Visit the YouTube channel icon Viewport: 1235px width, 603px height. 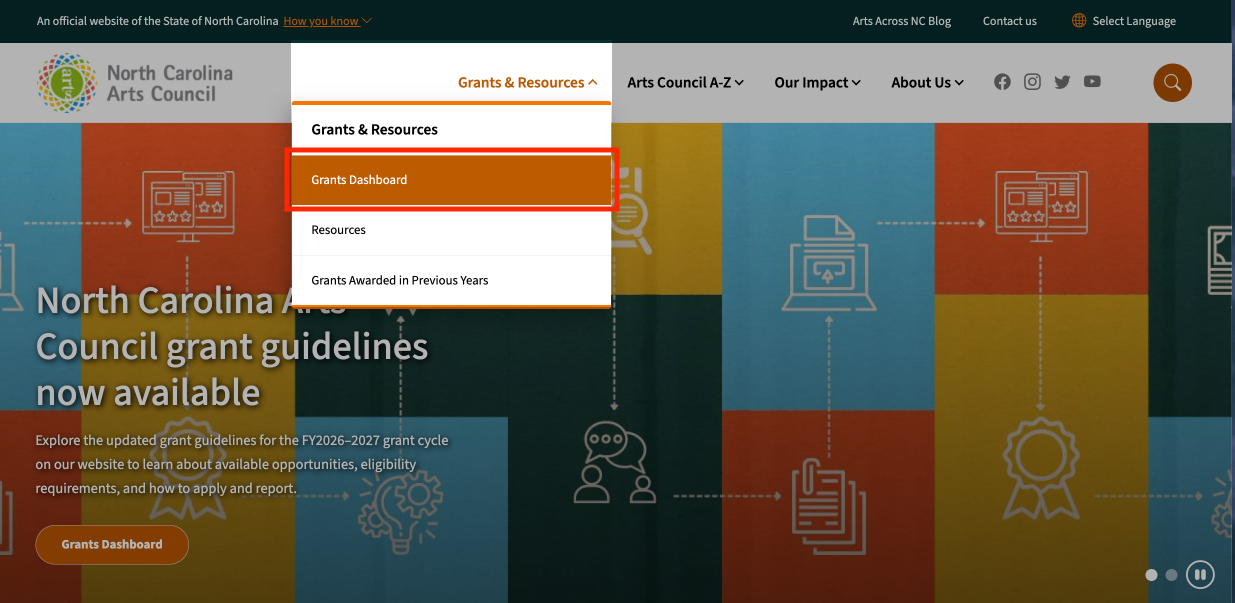(x=1092, y=82)
